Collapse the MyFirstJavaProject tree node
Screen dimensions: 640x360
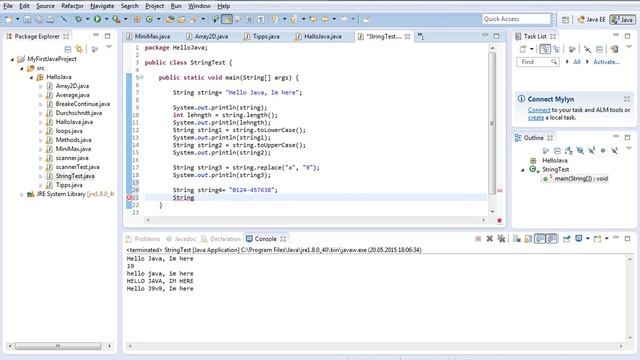(12, 59)
